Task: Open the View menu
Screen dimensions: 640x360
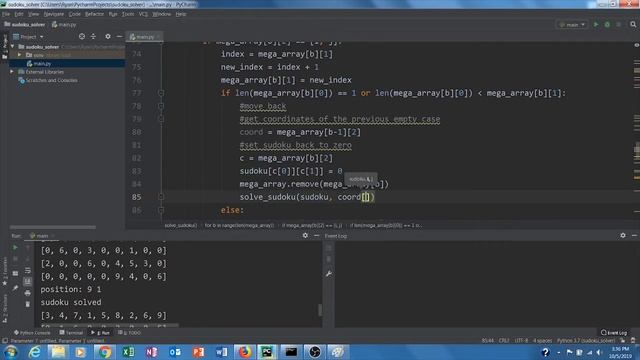Action: pos(33,14)
